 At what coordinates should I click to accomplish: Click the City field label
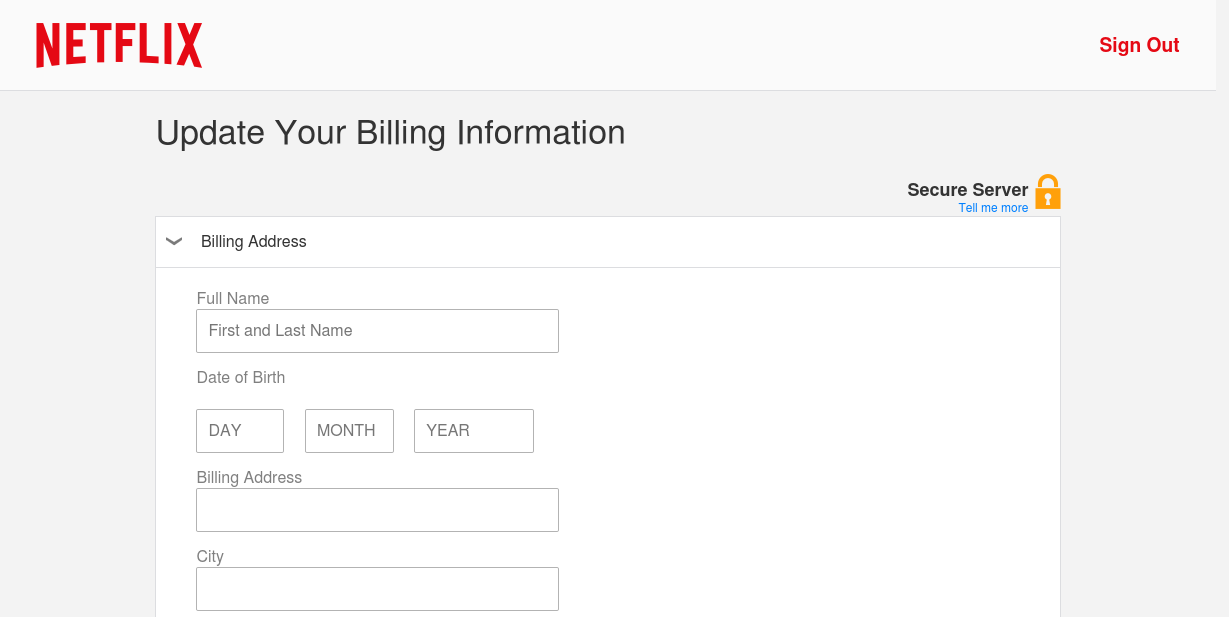(210, 557)
